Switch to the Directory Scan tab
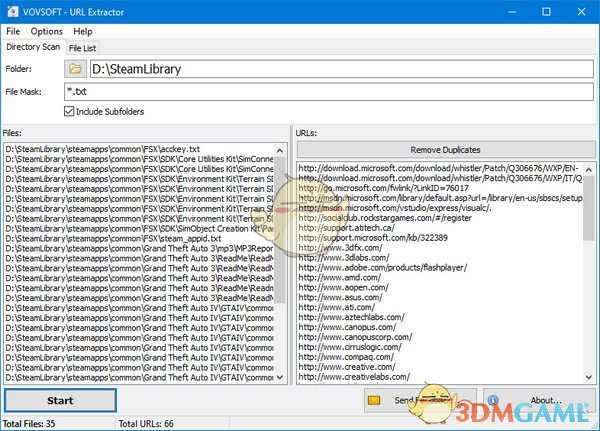Image resolution: width=600 pixels, height=431 pixels. [x=33, y=47]
